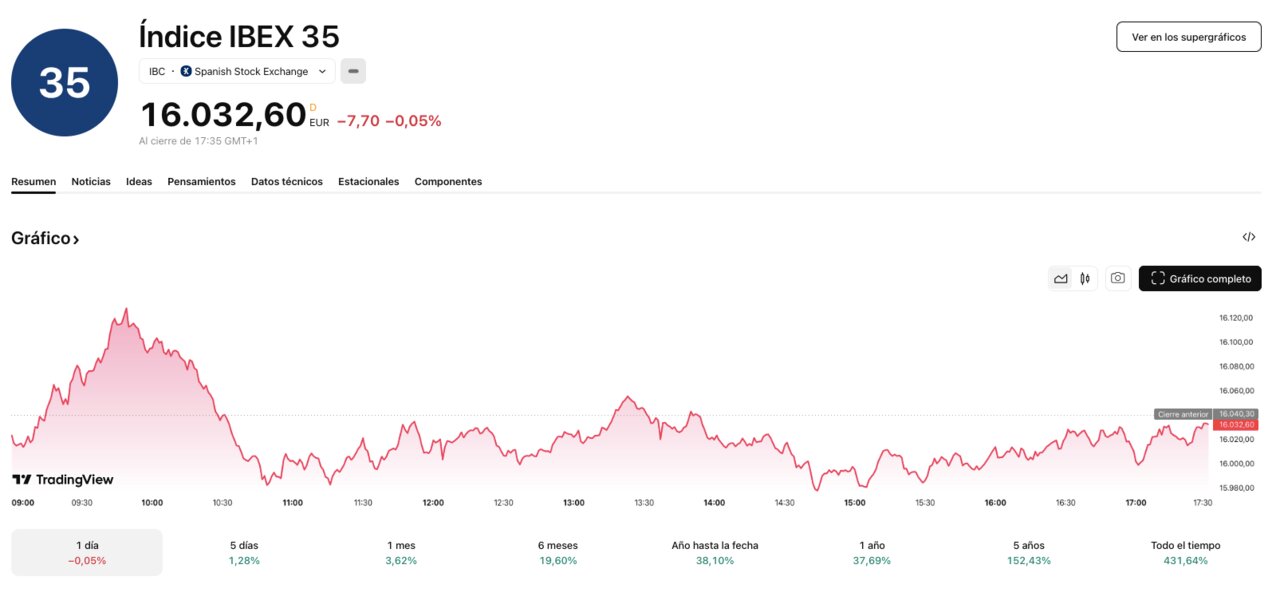Click the IBEX 35 circular logo
The image size is (1280, 604).
pos(64,81)
